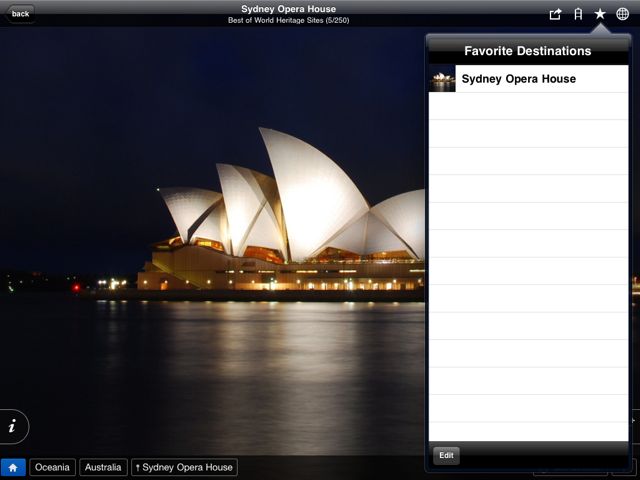The image size is (640, 480).
Task: Show info with the i button
Action: pyautogui.click(x=13, y=426)
